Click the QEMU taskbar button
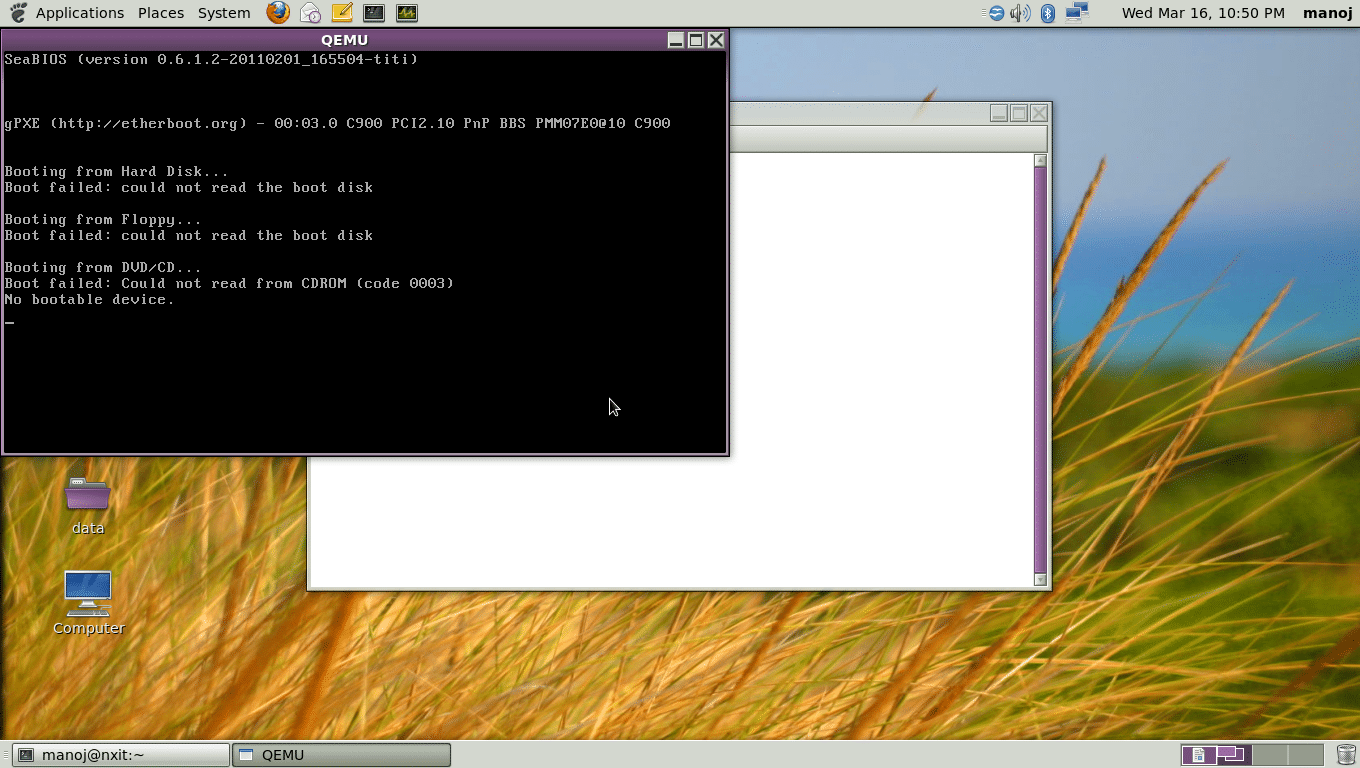Screen dimensions: 1360x768 [x=341, y=755]
